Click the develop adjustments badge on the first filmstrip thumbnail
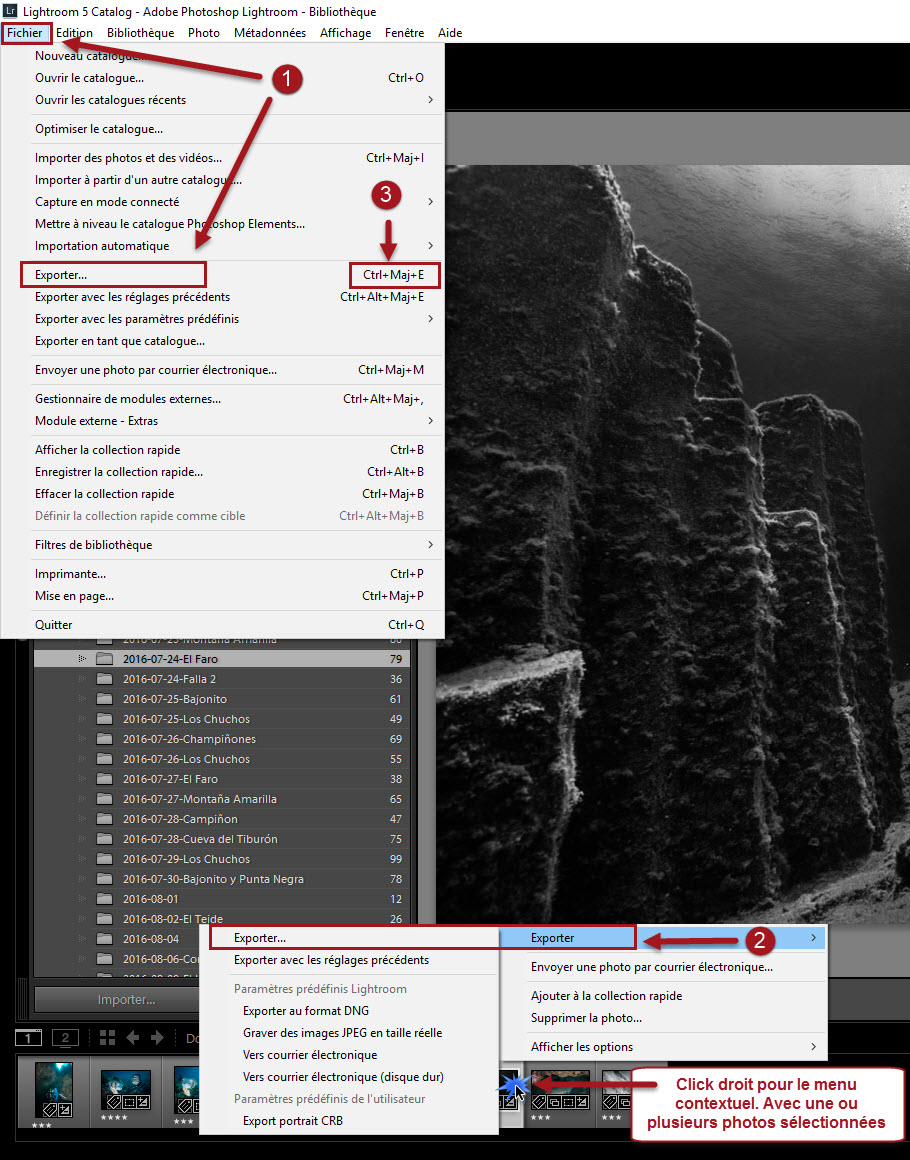910x1160 pixels. pos(64,1109)
